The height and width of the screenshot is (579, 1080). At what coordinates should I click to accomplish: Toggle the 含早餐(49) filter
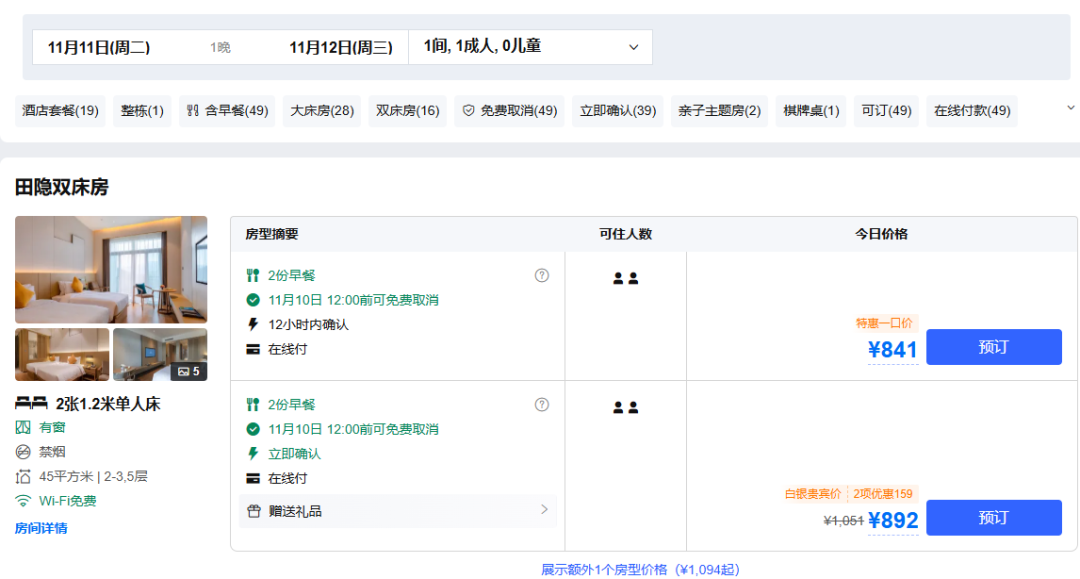coord(227,111)
